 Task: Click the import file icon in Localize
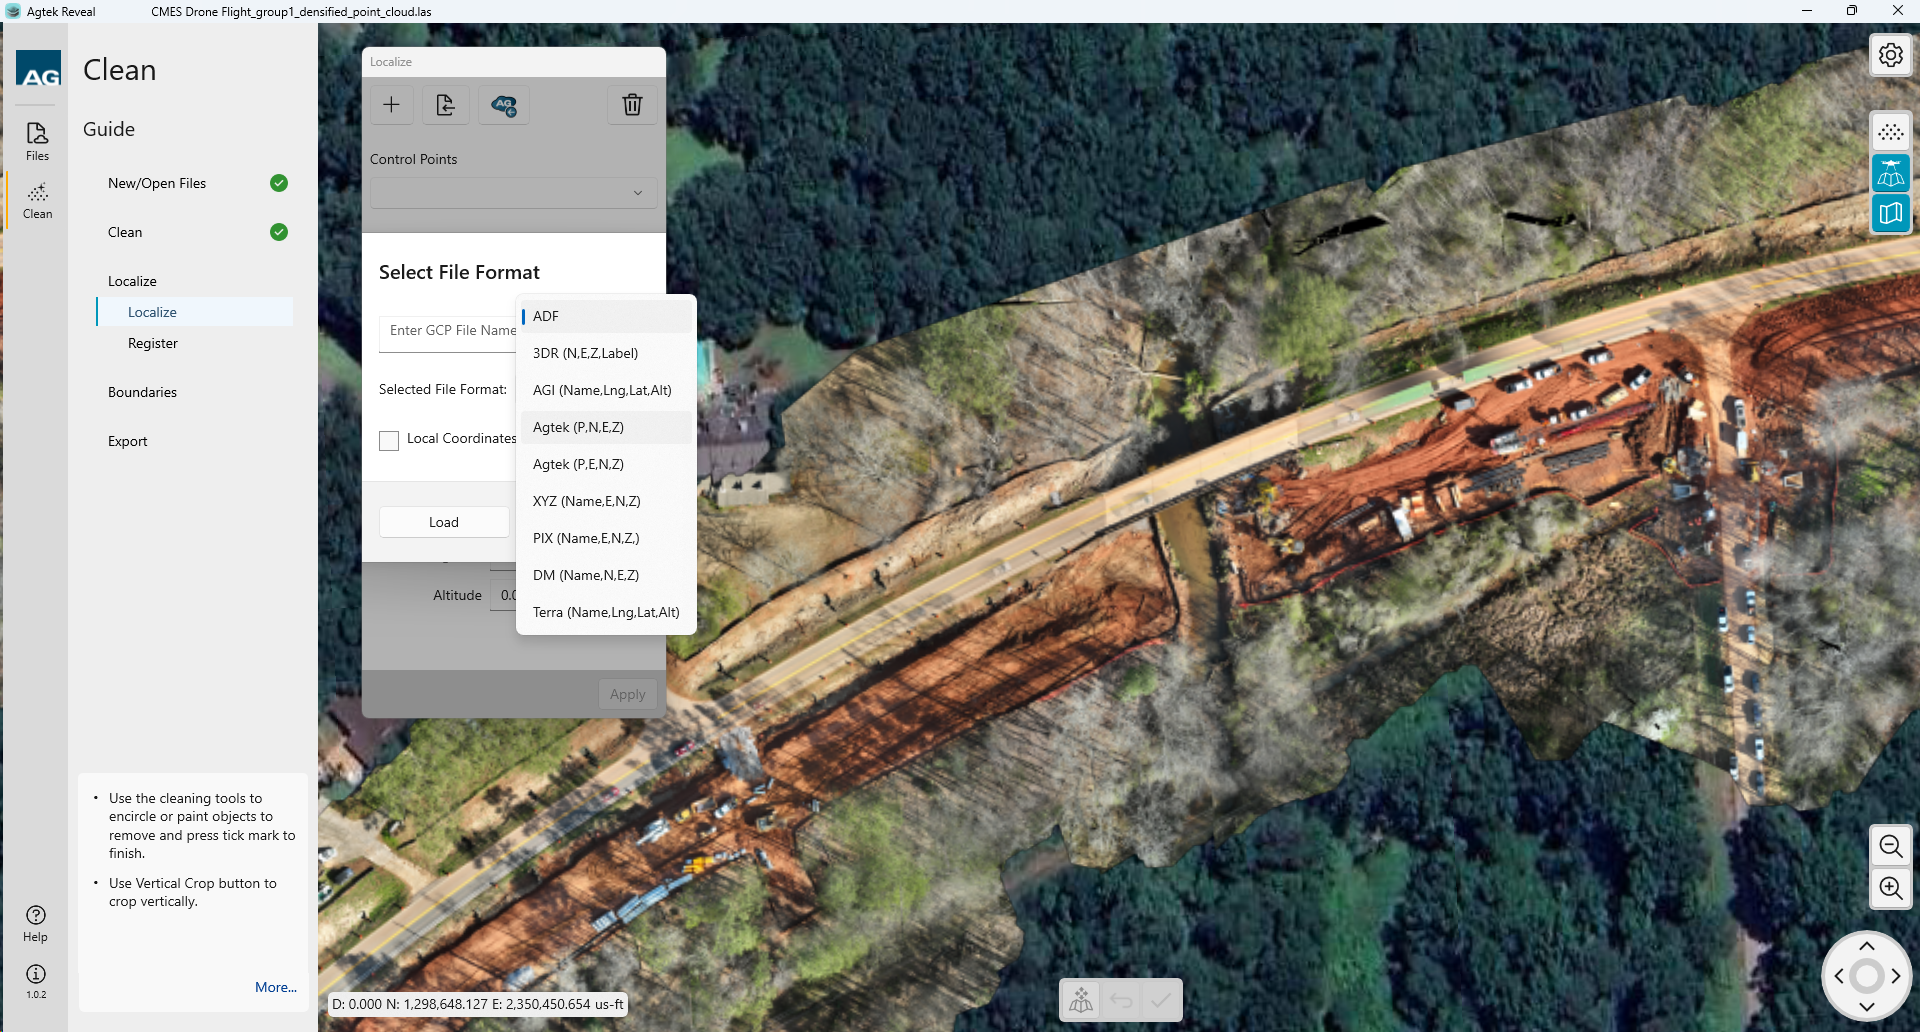click(446, 105)
